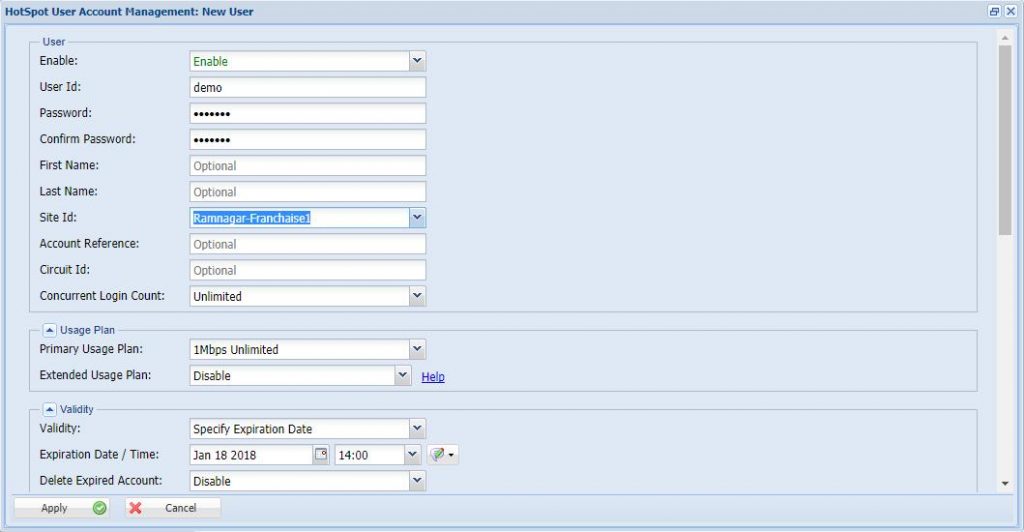Open the expiration date calendar picker
Screen dimensions: 1024x532
point(321,455)
